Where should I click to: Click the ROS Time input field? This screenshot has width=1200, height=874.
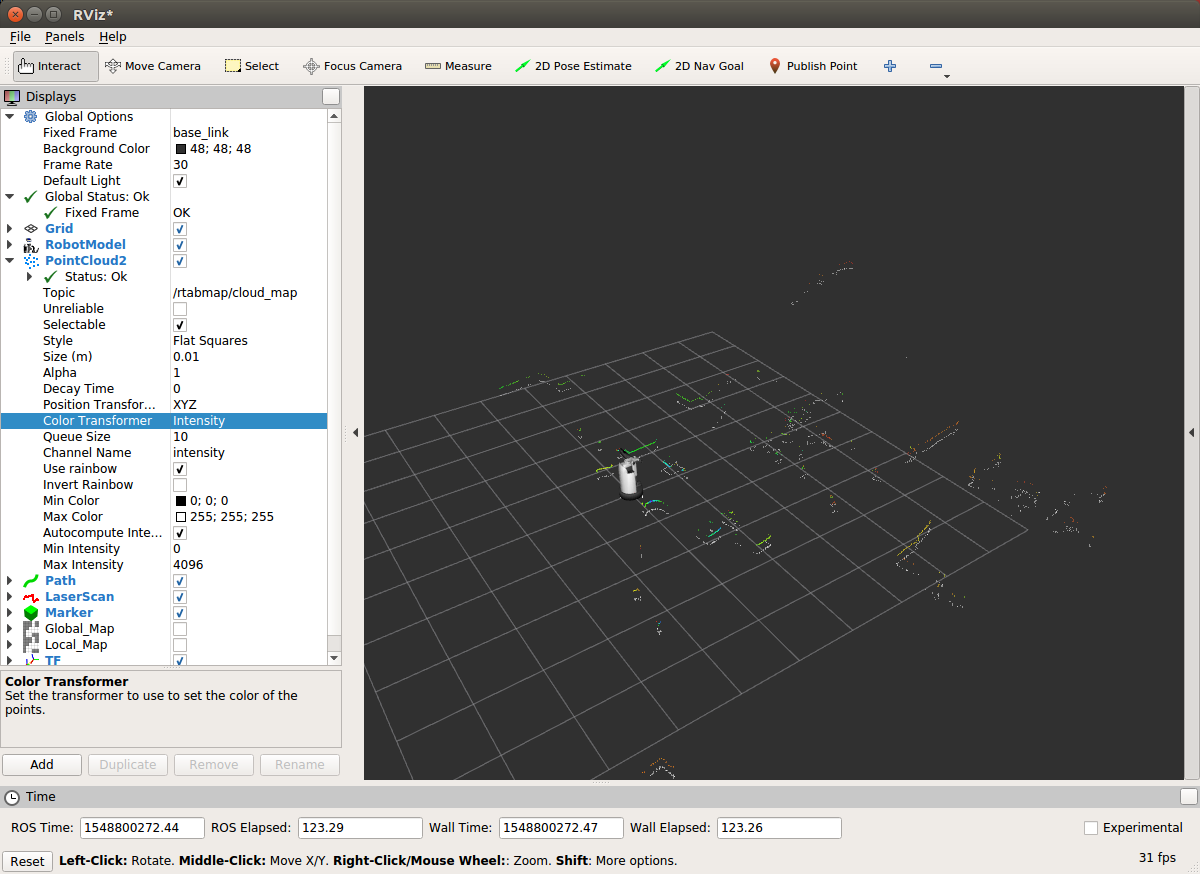tap(142, 828)
